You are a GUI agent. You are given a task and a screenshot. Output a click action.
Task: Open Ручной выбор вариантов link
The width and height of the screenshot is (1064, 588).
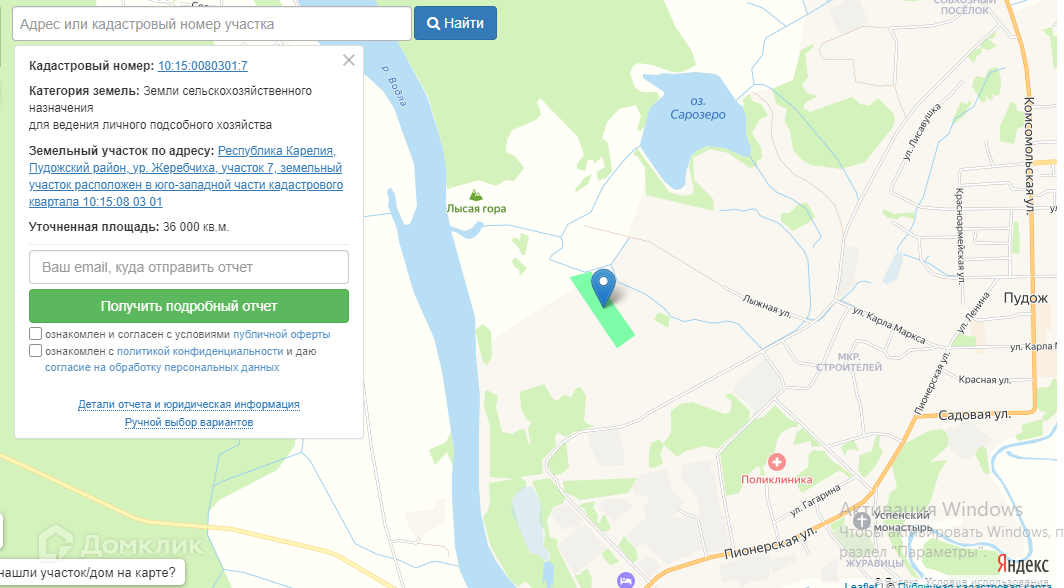[x=189, y=423]
